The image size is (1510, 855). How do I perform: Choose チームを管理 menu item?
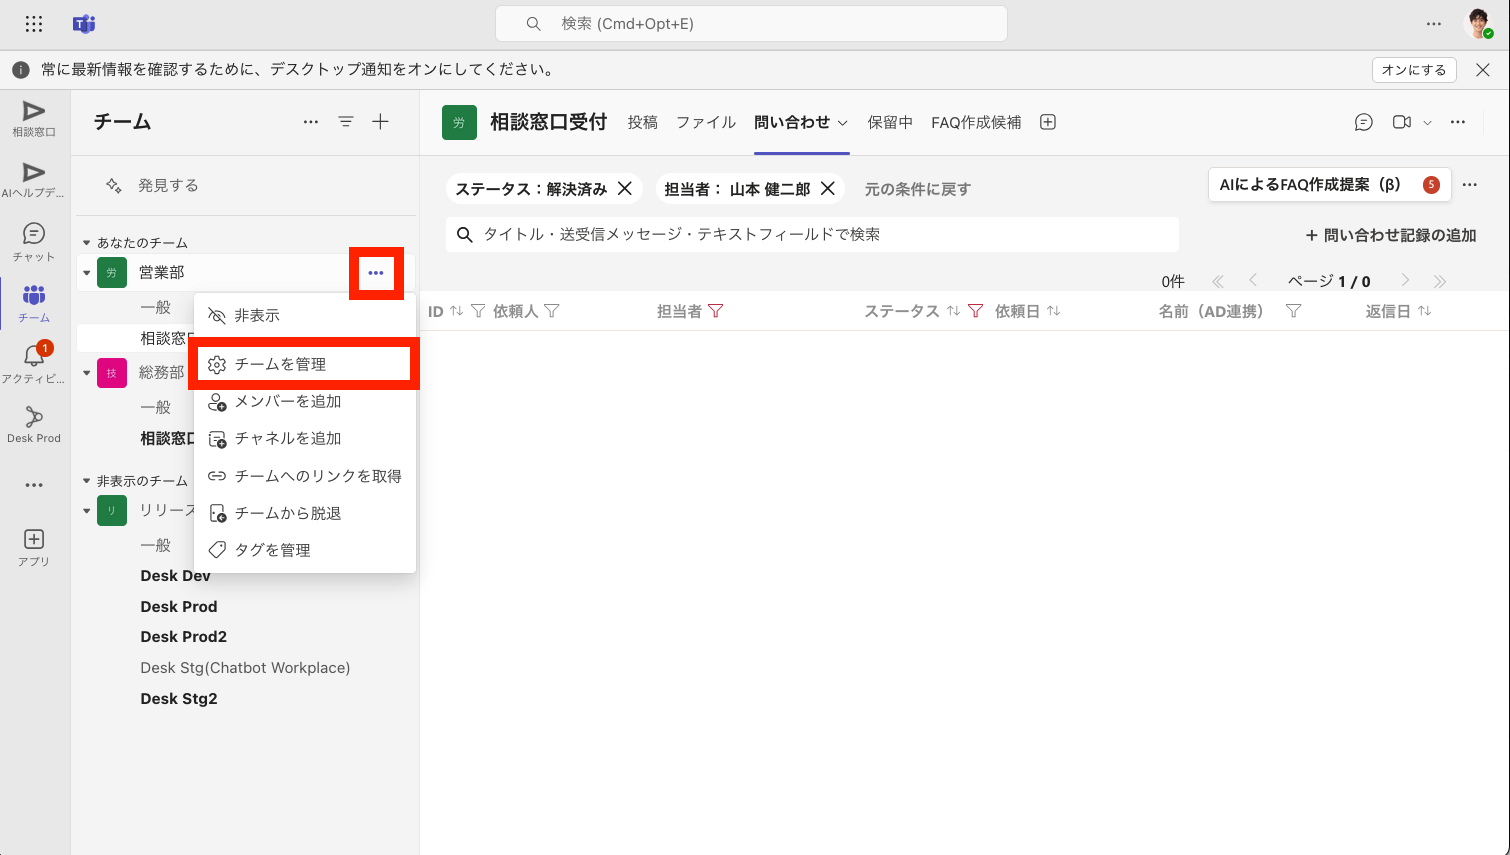click(x=305, y=364)
